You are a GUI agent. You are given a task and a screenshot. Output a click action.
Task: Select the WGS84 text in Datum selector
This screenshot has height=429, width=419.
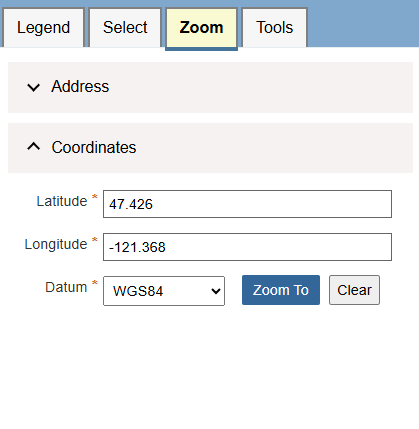click(x=138, y=291)
